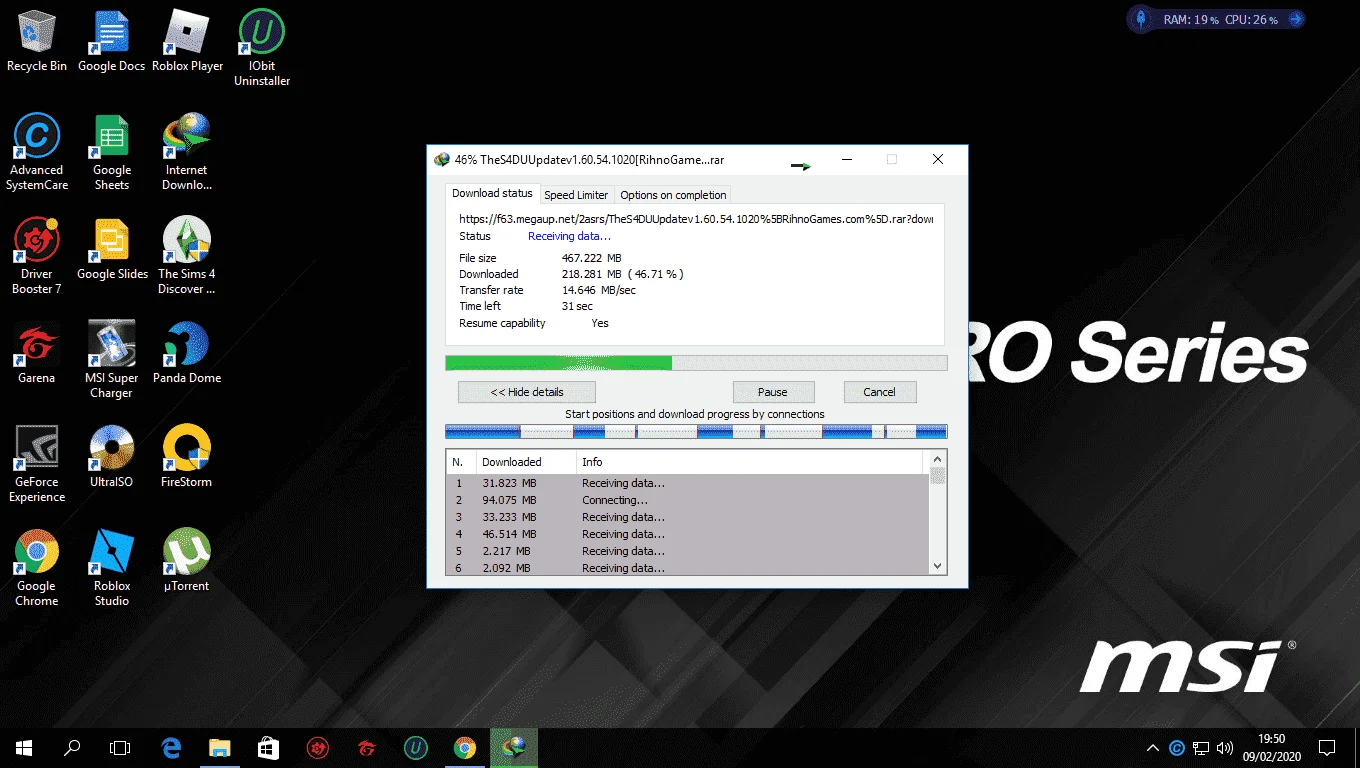Click the connections list scroll down arrow

click(937, 566)
